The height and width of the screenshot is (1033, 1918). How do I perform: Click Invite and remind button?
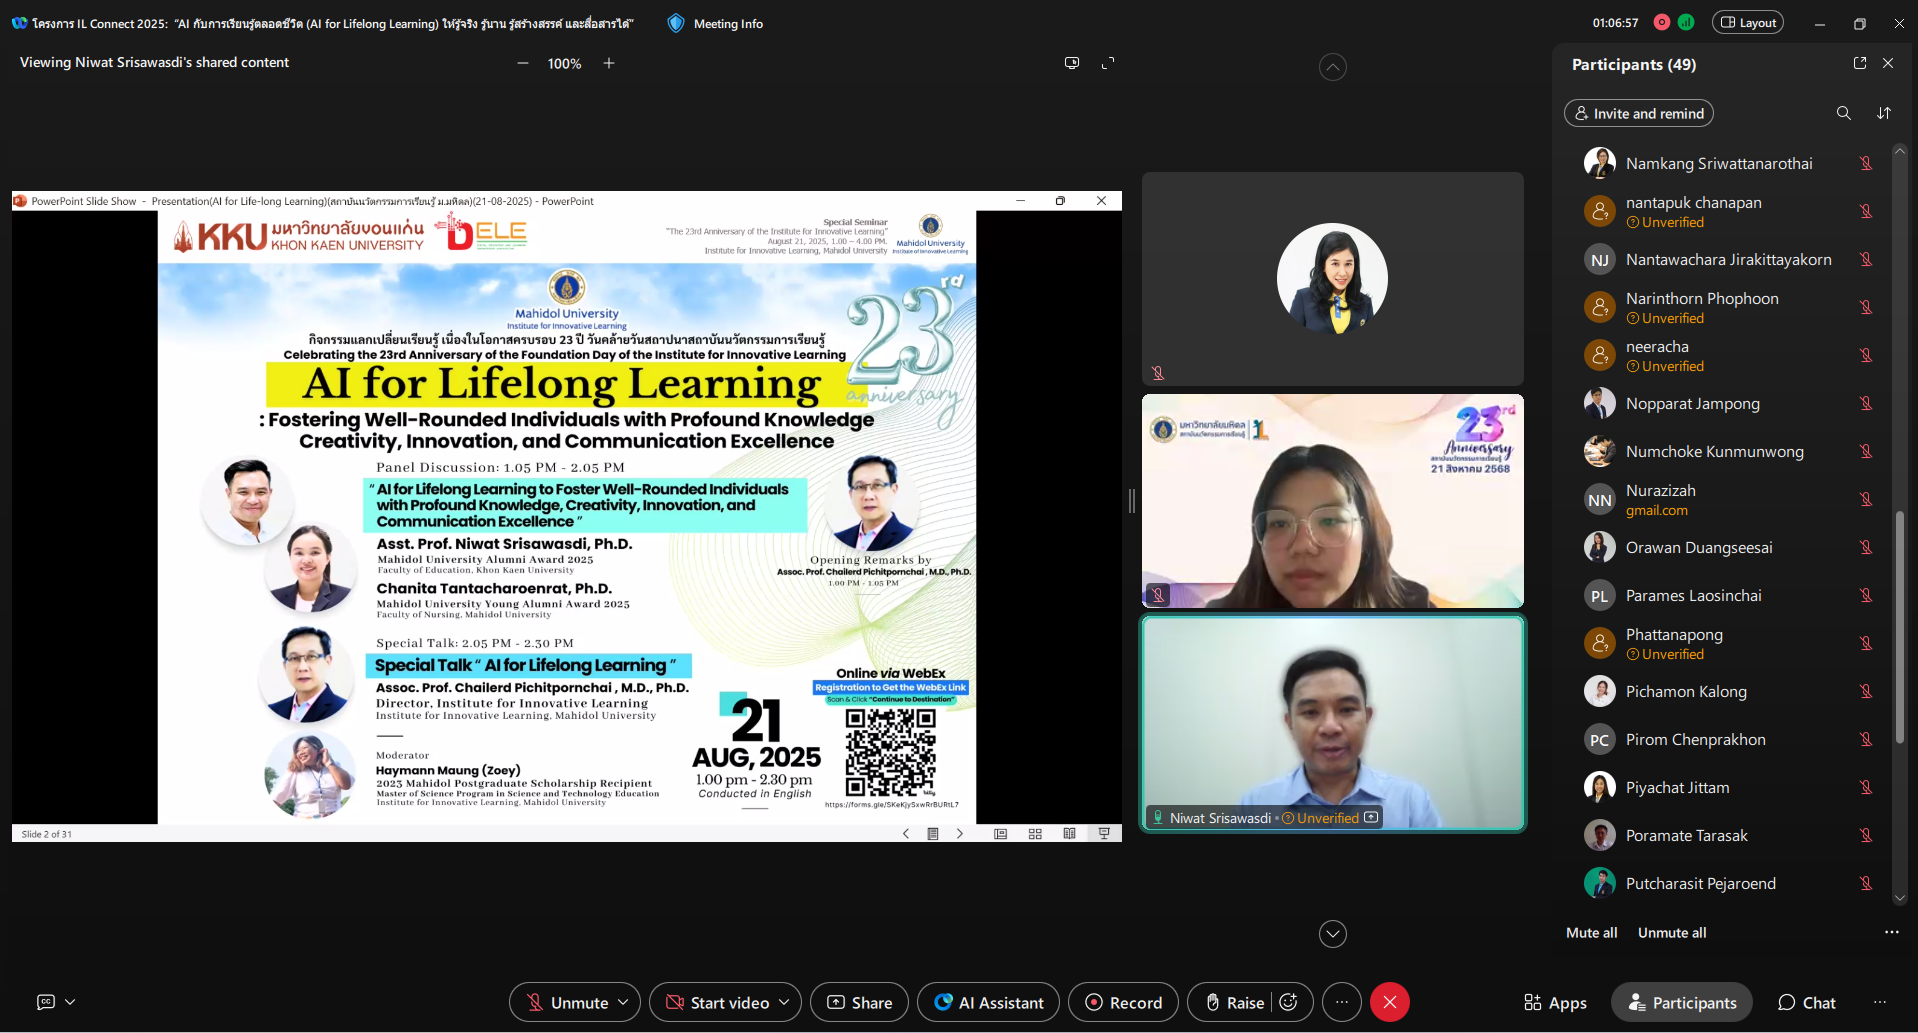point(1638,113)
